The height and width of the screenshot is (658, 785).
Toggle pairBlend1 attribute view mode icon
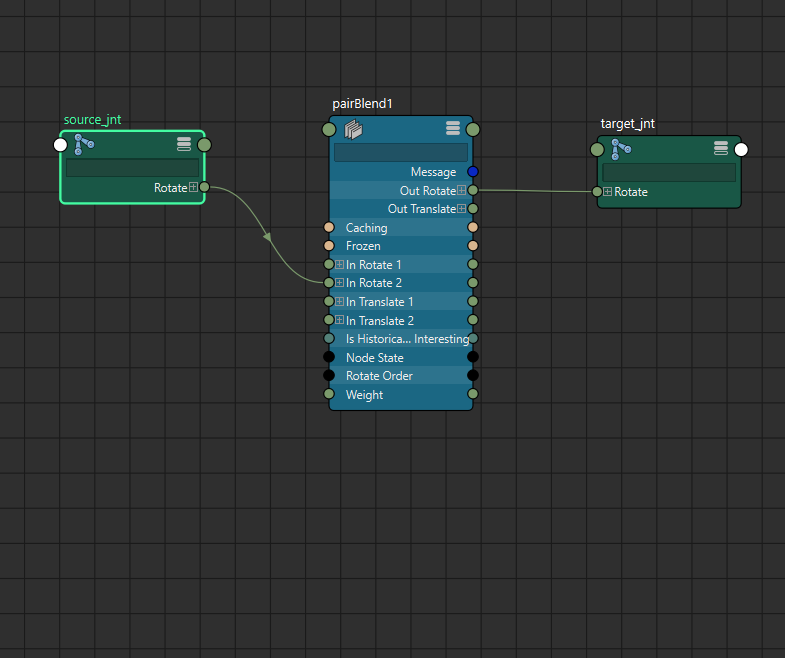click(453, 128)
